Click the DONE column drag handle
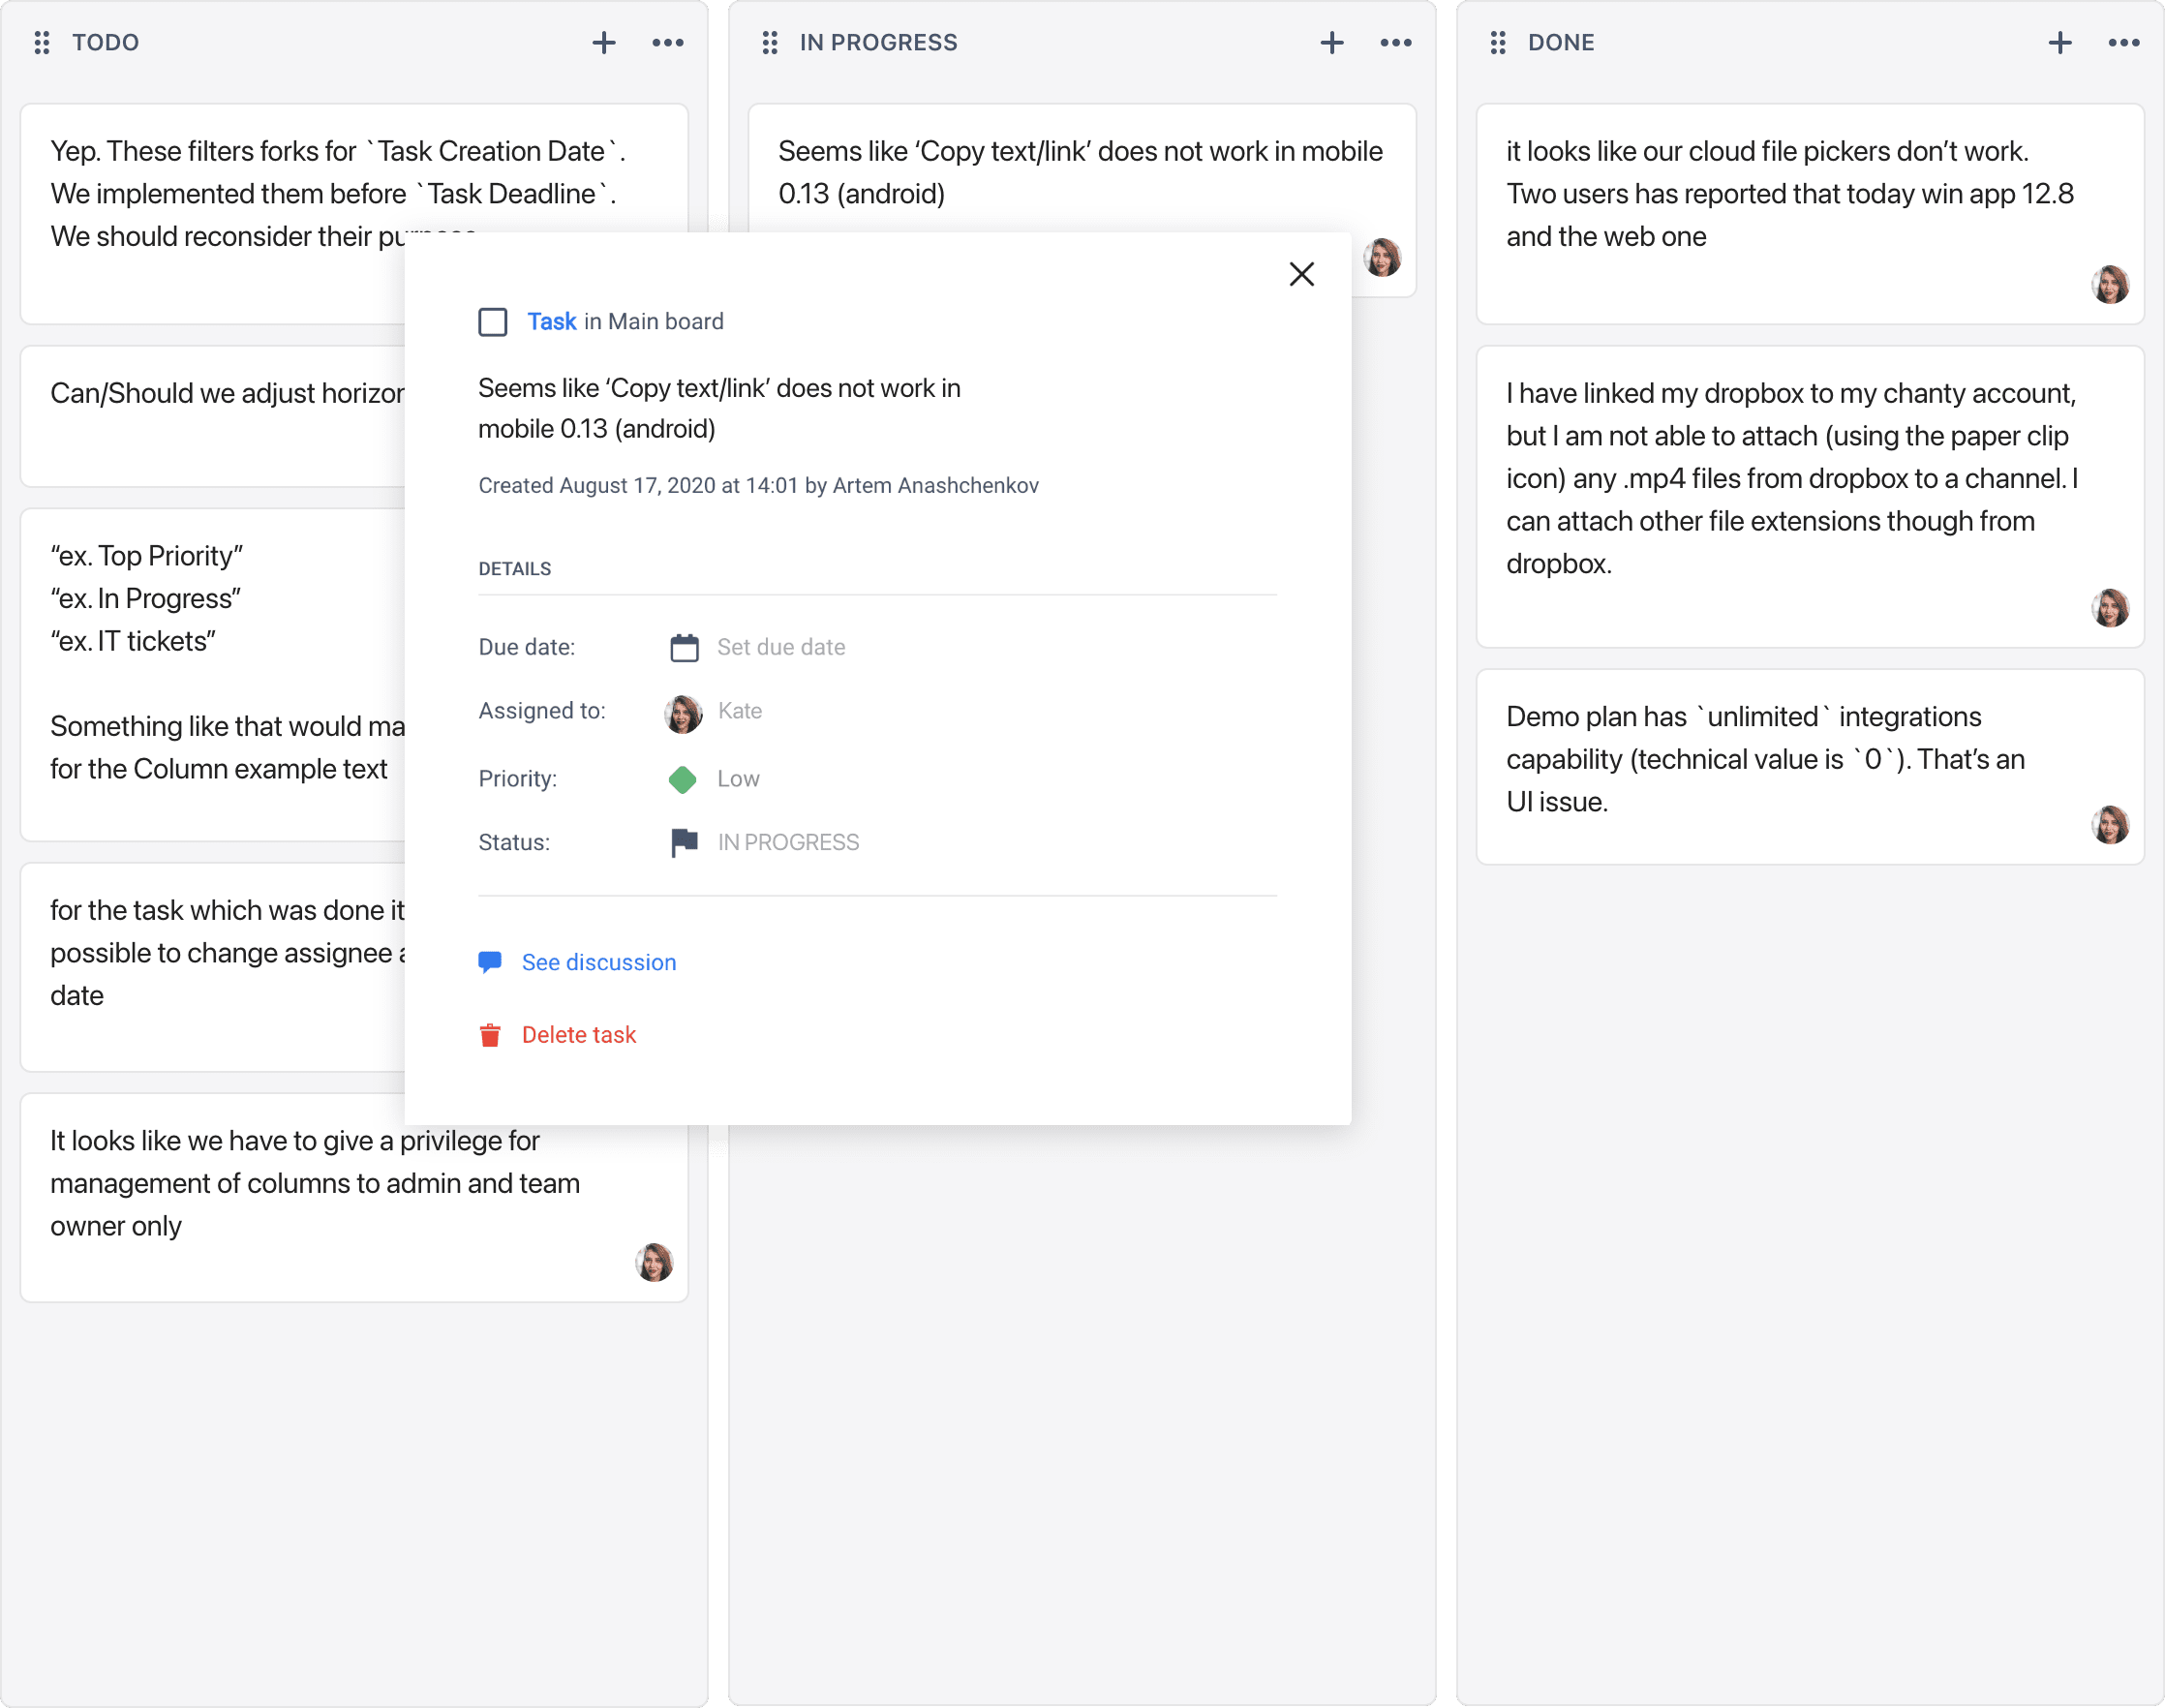Viewport: 2165px width, 1708px height. (x=1497, y=43)
